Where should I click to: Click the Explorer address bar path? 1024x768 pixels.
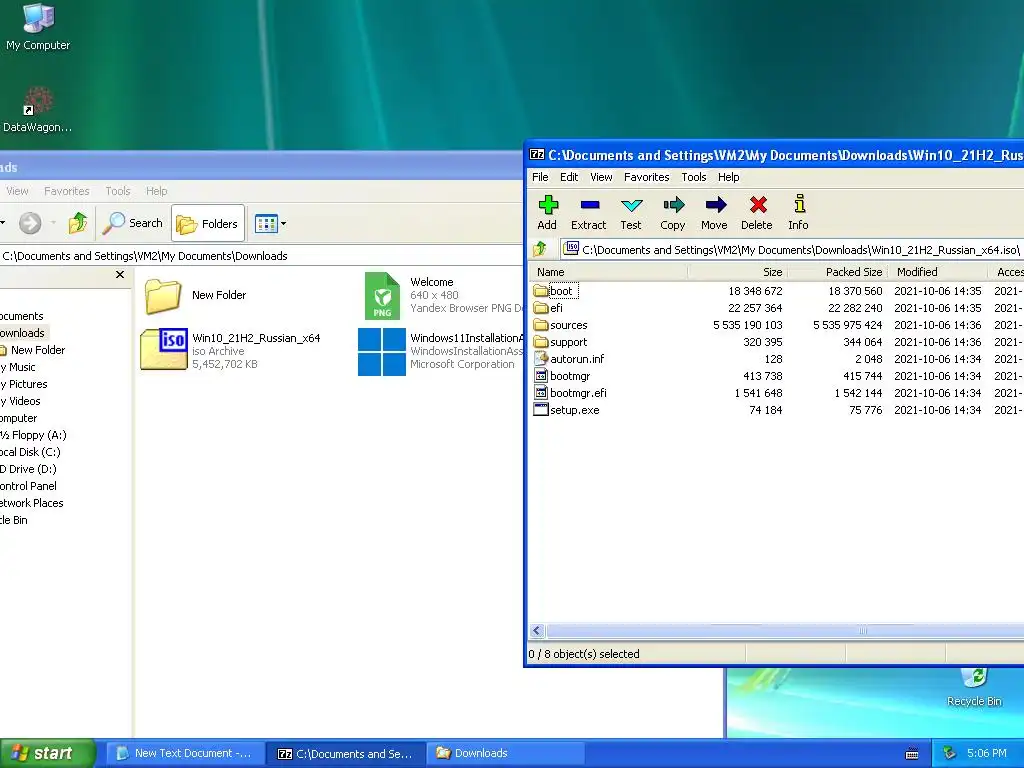[261, 256]
